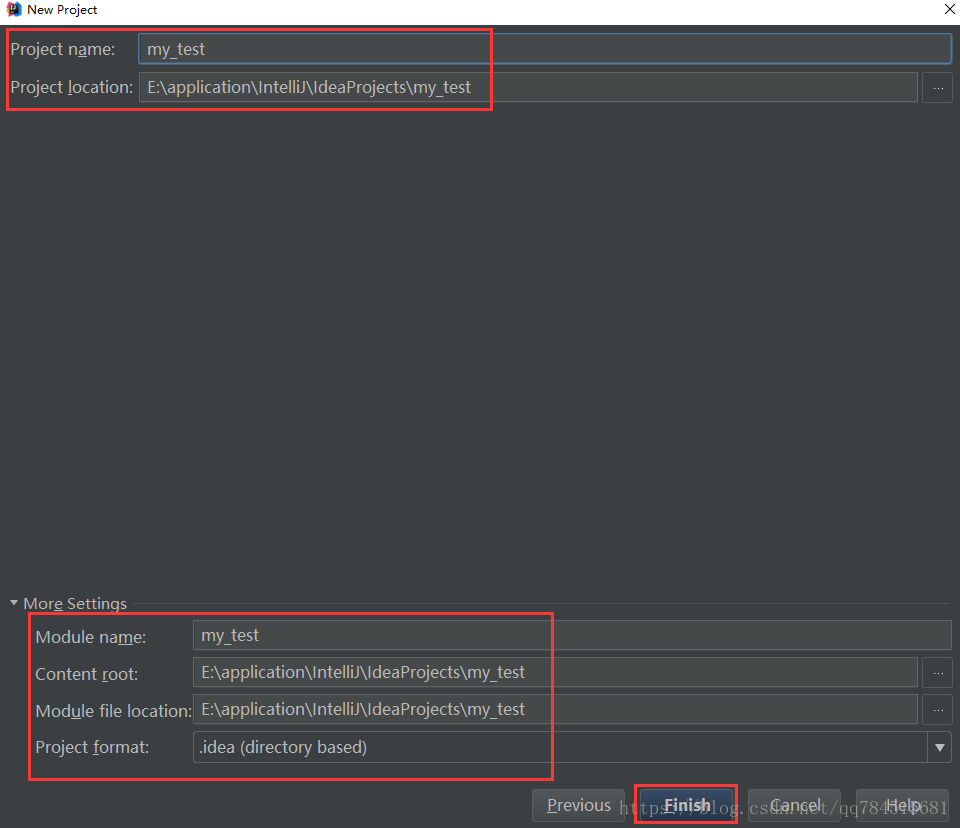Go back with the Previous button
The image size is (960, 828).
[x=578, y=805]
